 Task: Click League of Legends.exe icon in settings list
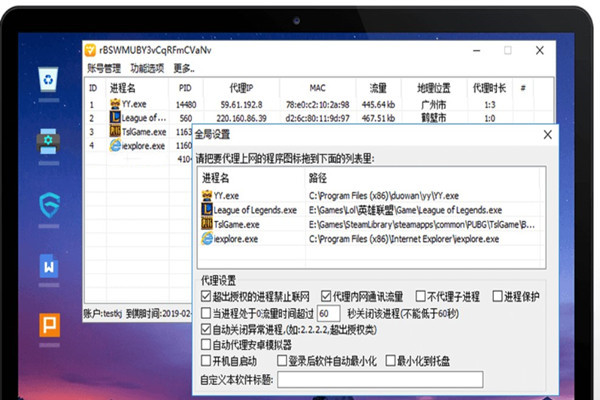[x=207, y=210]
